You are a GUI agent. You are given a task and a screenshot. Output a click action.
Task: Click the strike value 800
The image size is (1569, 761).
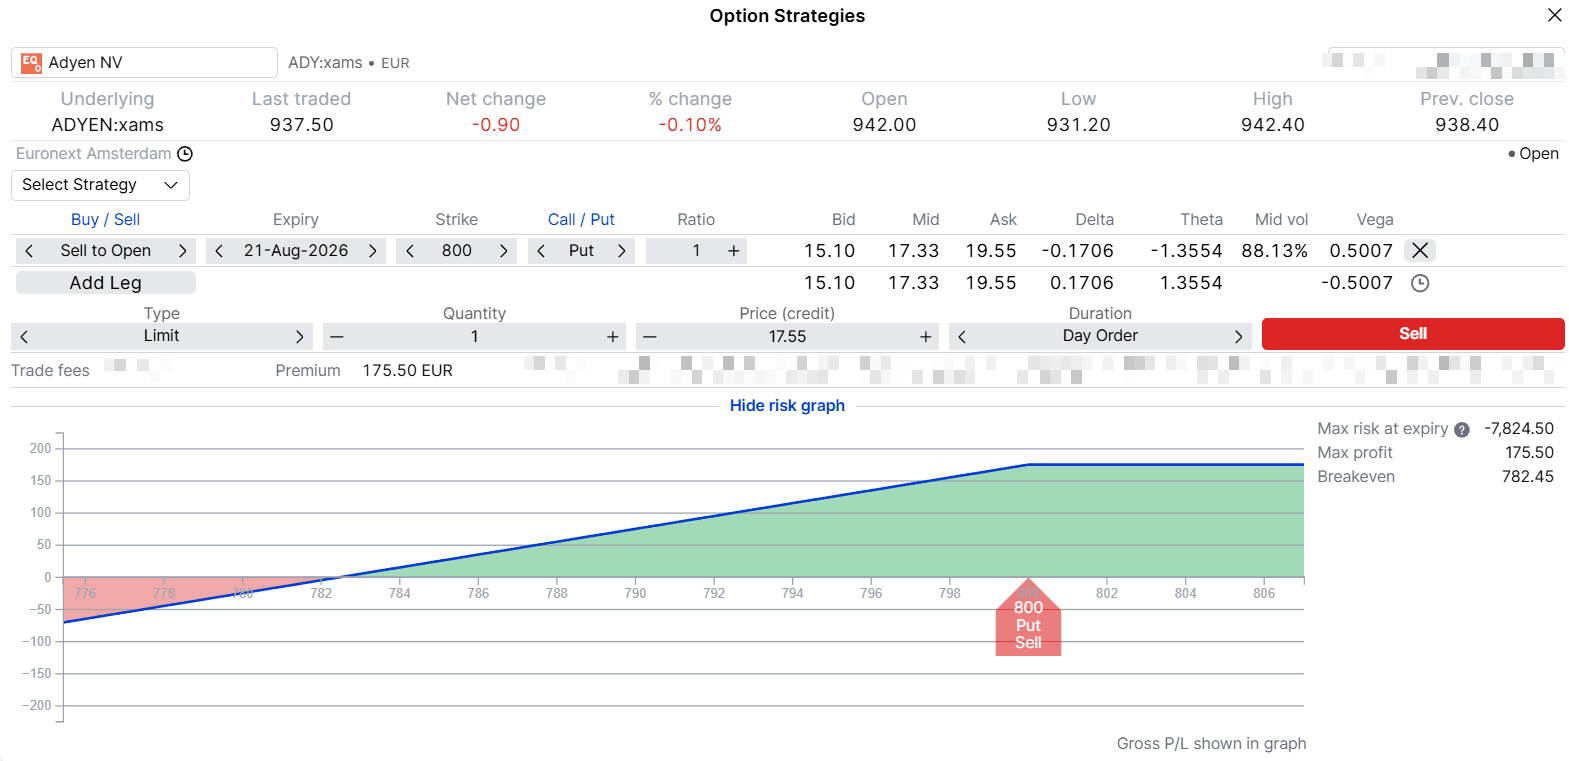pyautogui.click(x=457, y=251)
